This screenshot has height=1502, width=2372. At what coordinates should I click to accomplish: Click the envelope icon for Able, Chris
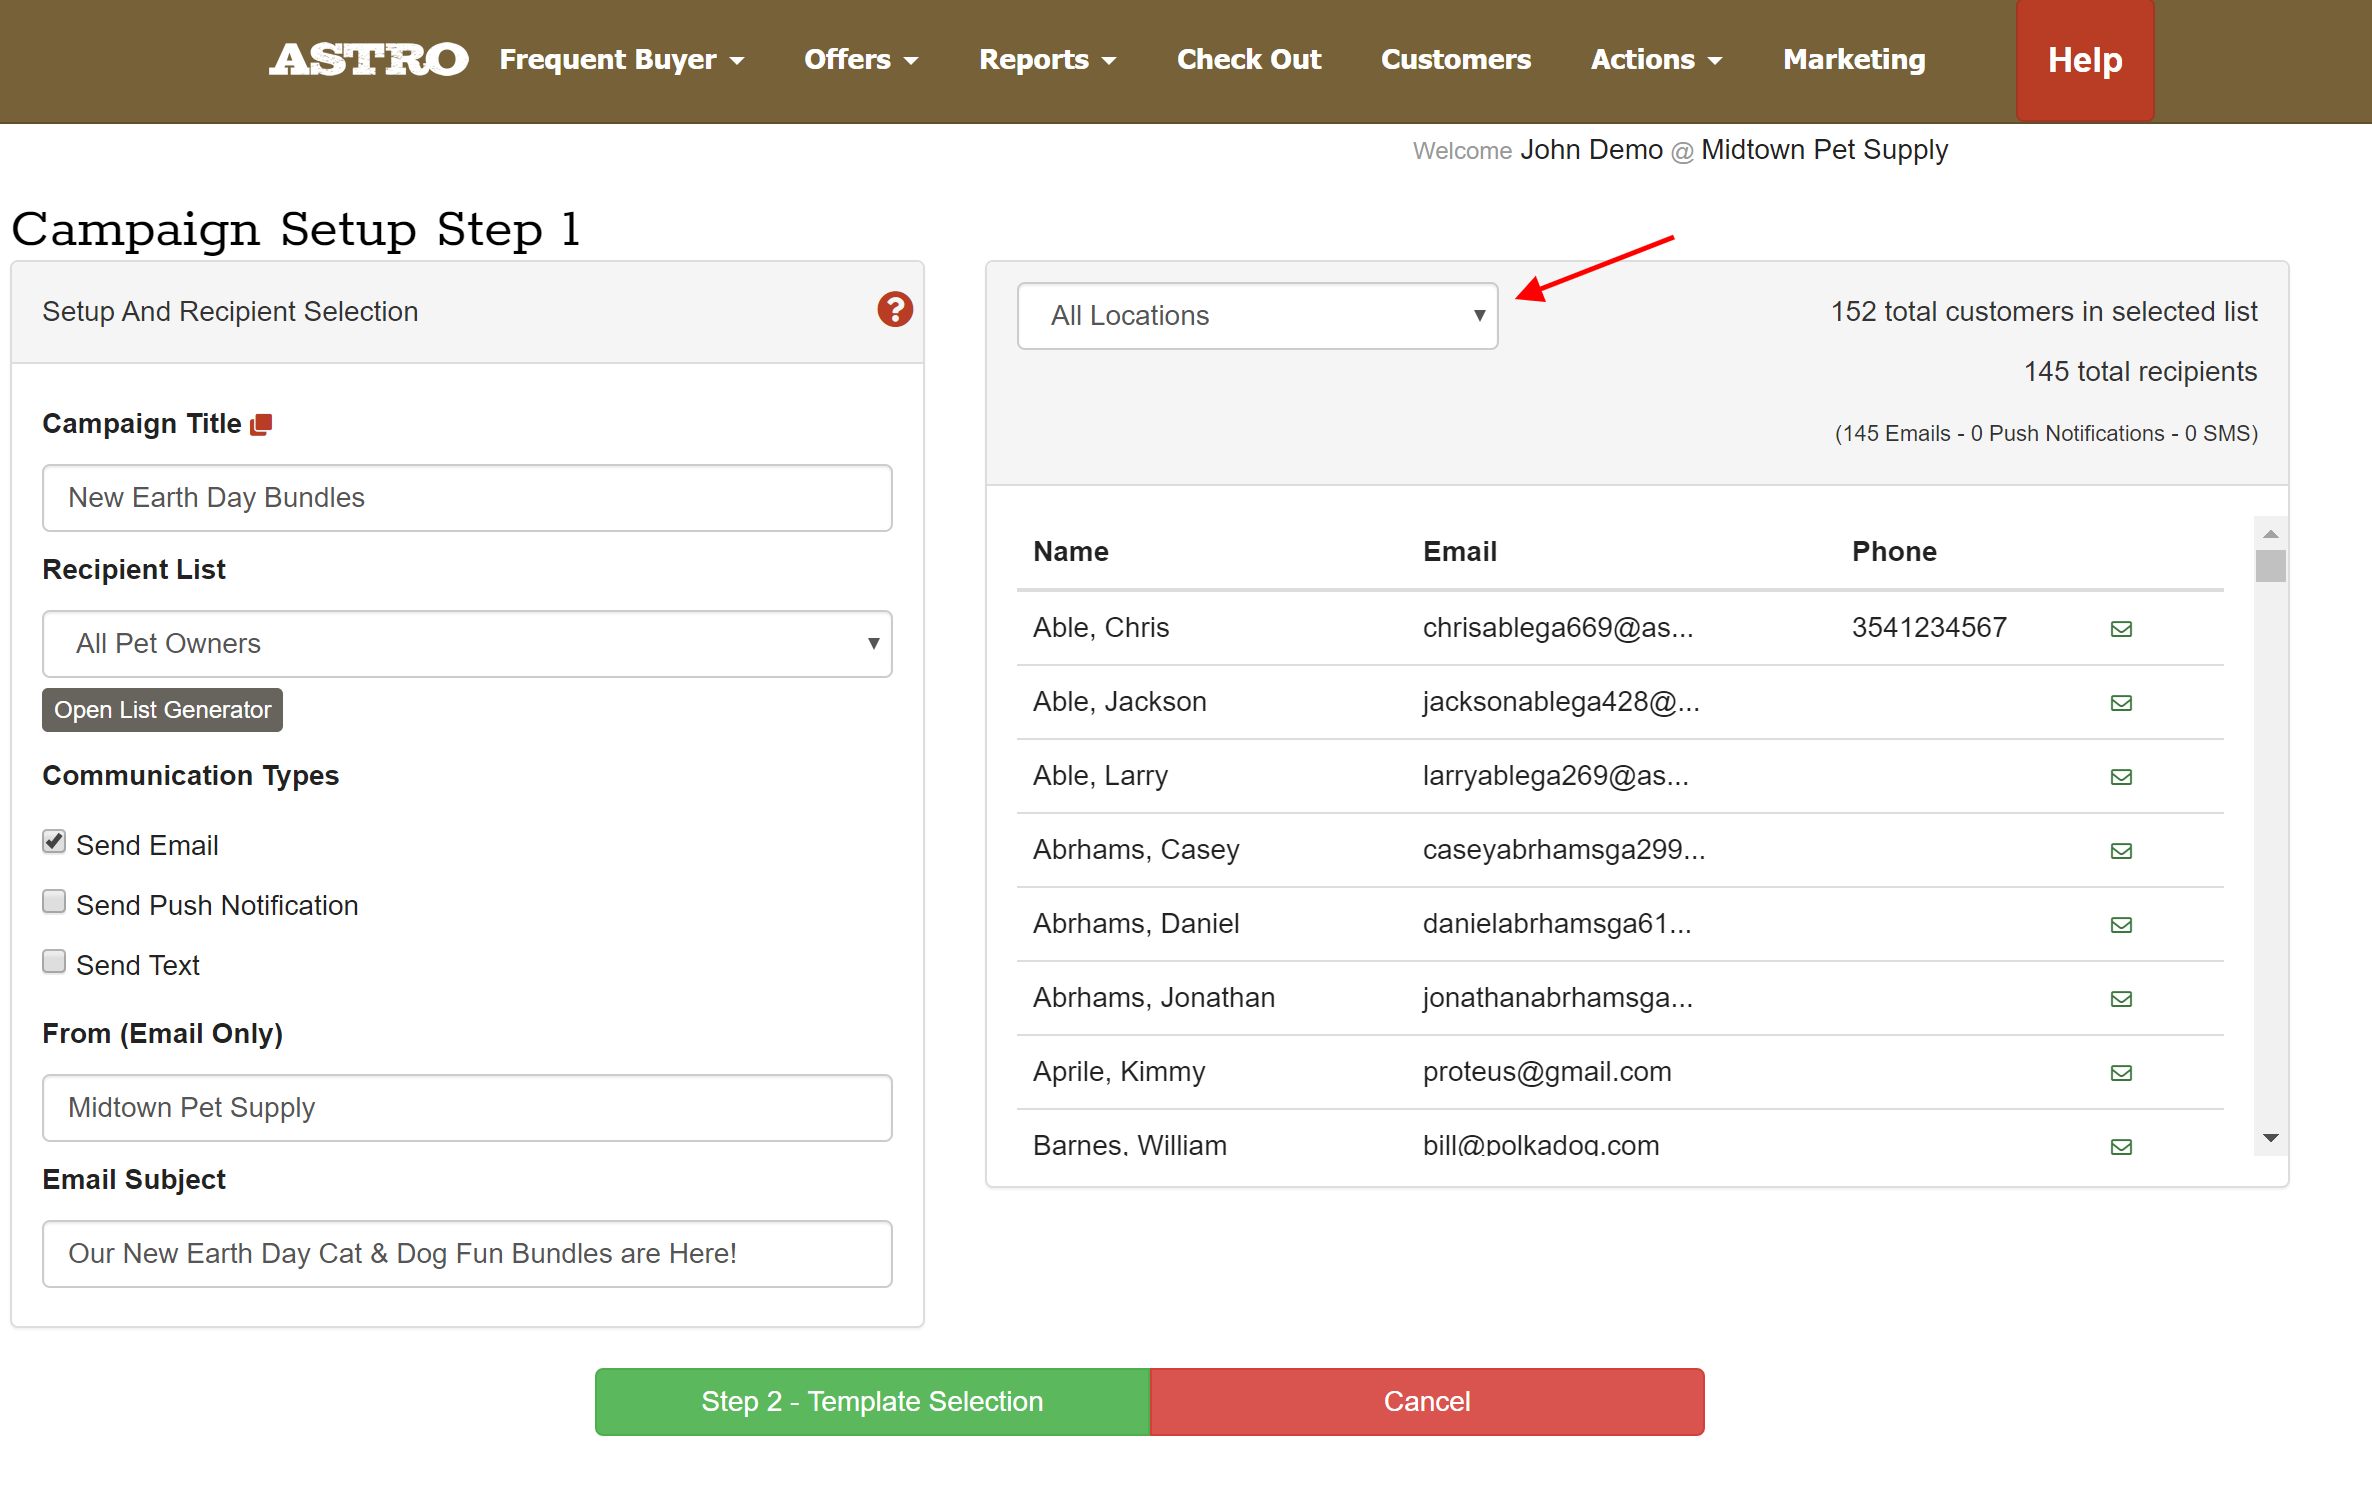point(2121,629)
